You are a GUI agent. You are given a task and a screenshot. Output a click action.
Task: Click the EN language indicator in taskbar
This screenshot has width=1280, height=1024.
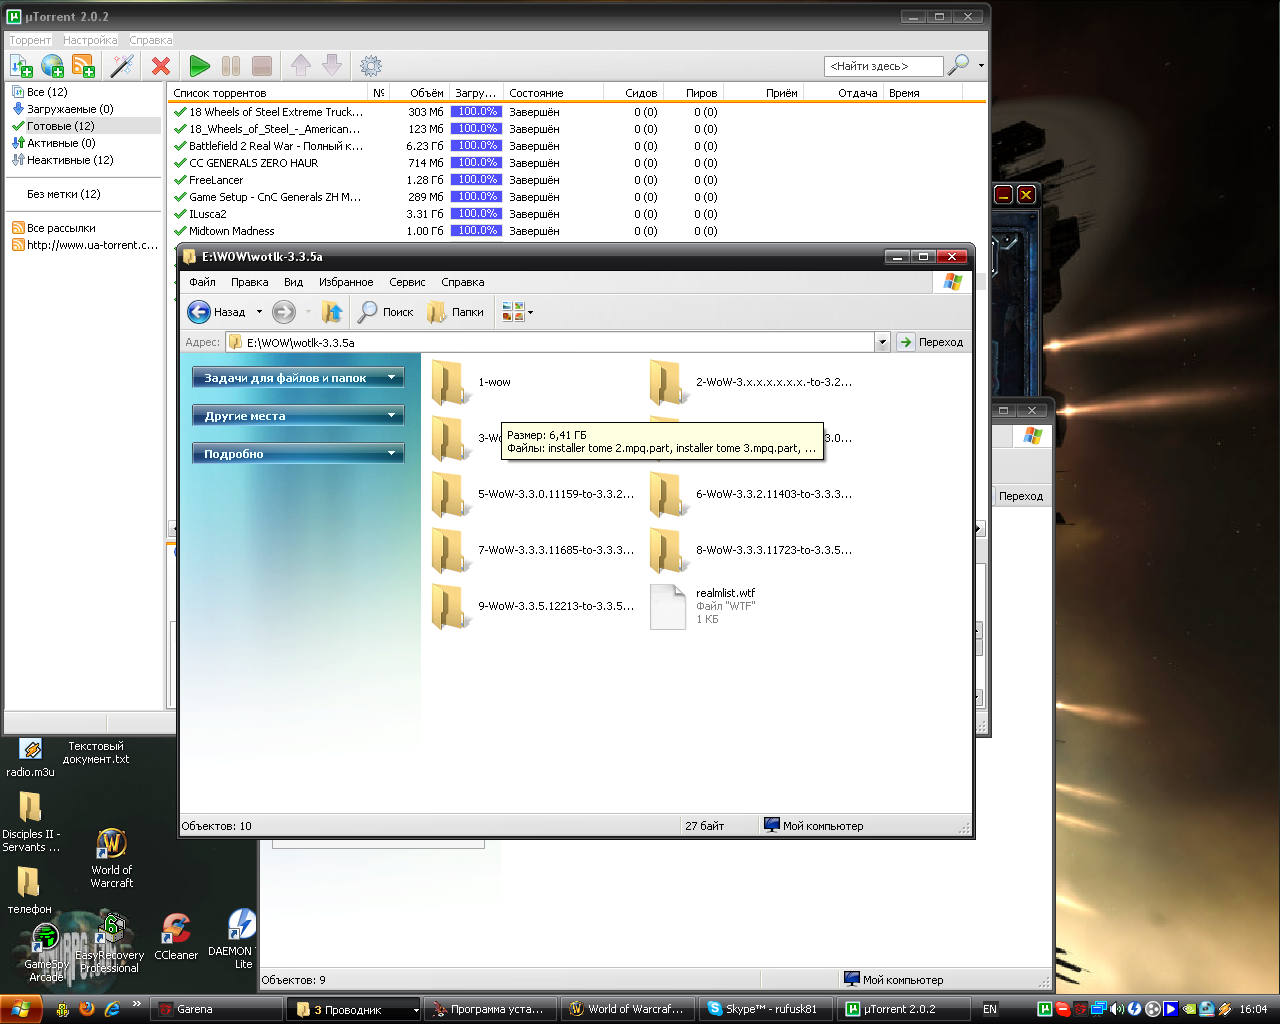[x=990, y=1009]
